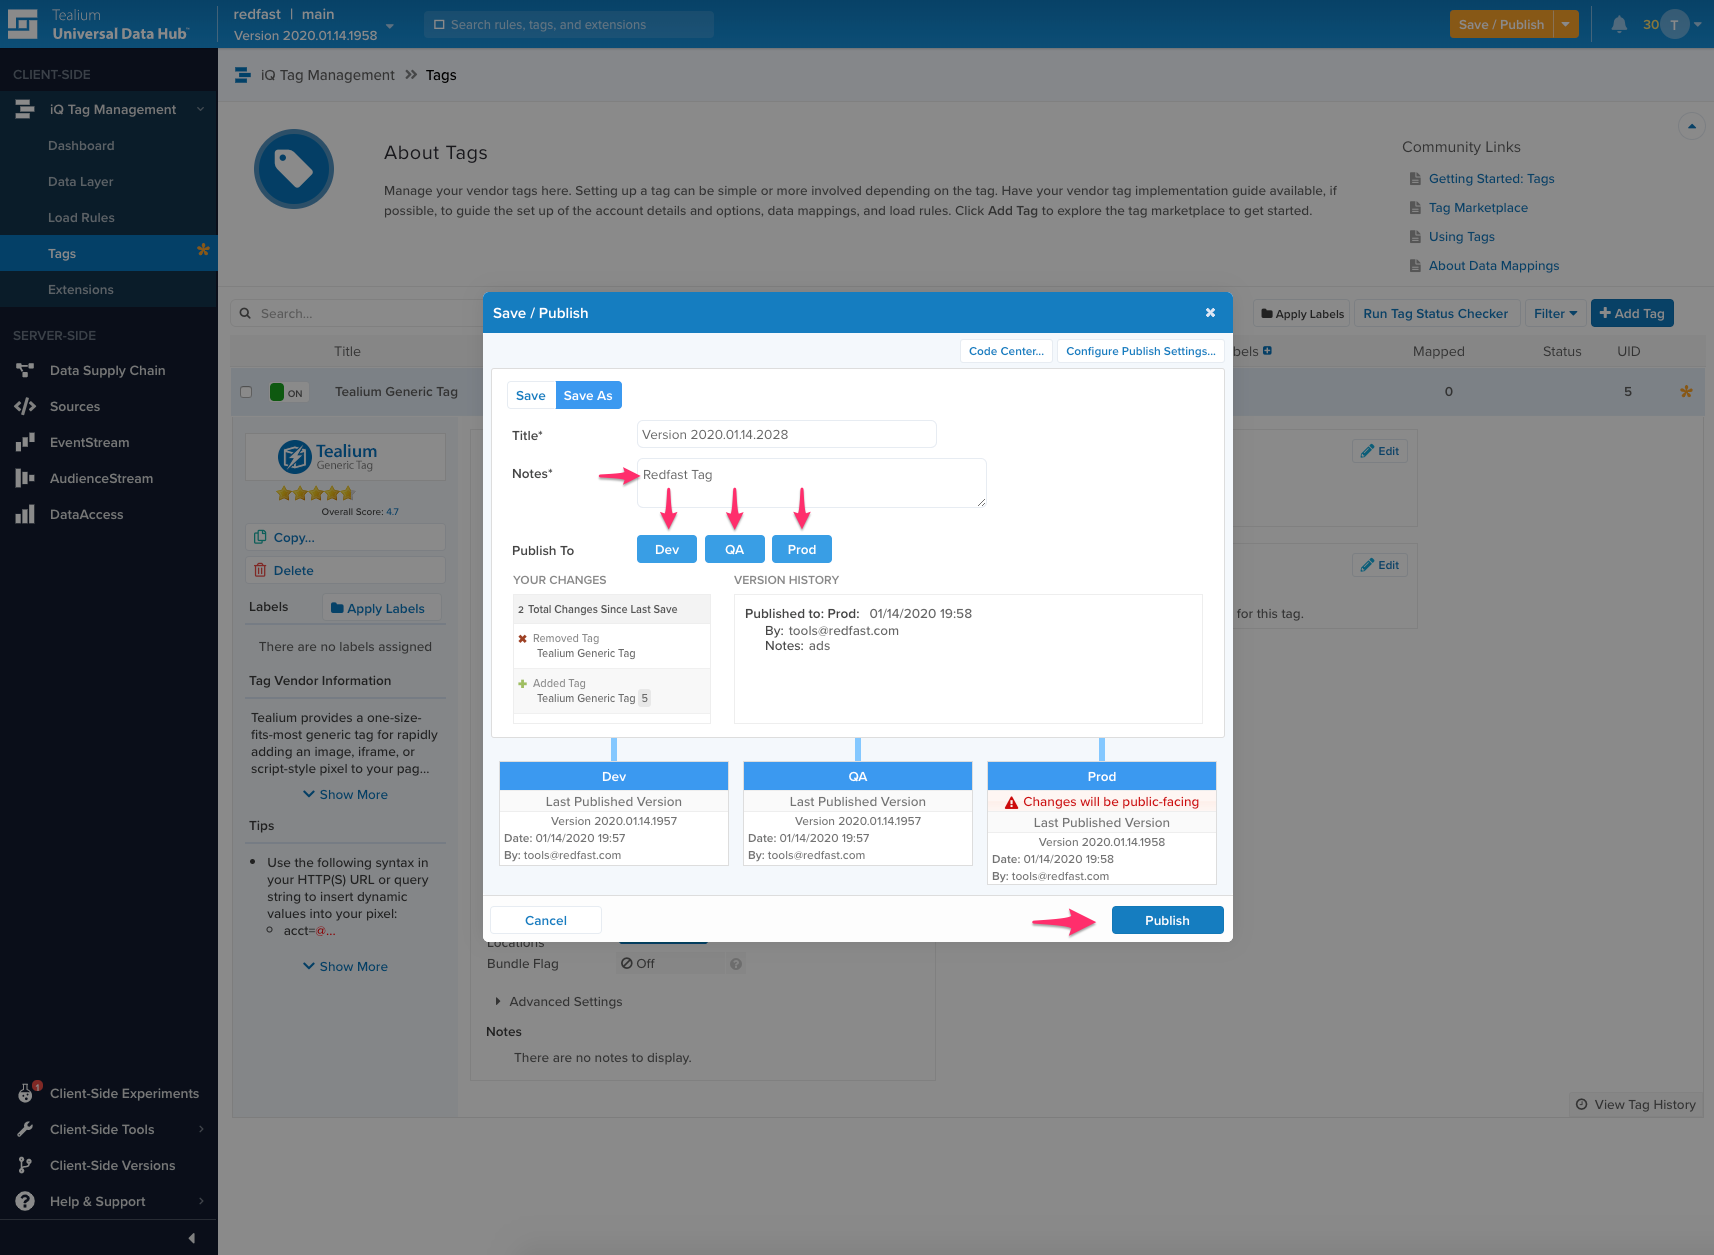This screenshot has height=1255, width=1714.
Task: Open the Save / Publish dropdown arrow
Action: 1566,24
